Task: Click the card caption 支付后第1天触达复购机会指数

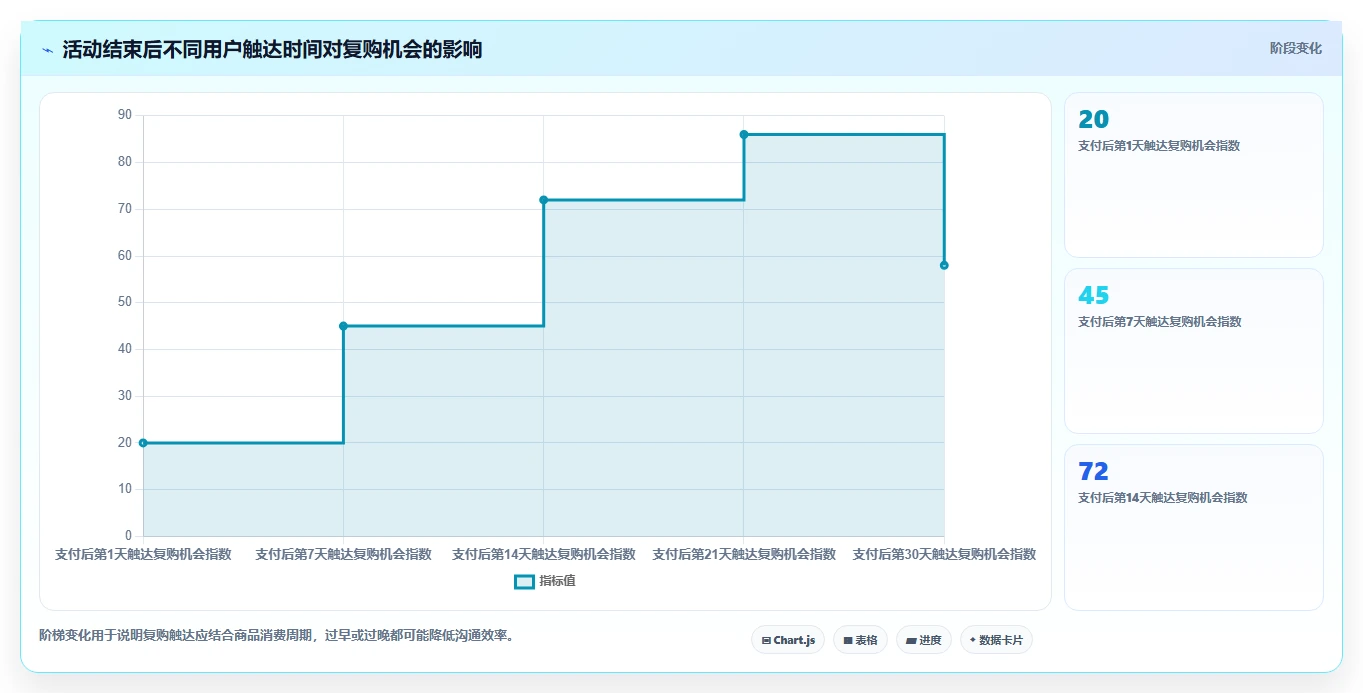Action: tap(1159, 146)
